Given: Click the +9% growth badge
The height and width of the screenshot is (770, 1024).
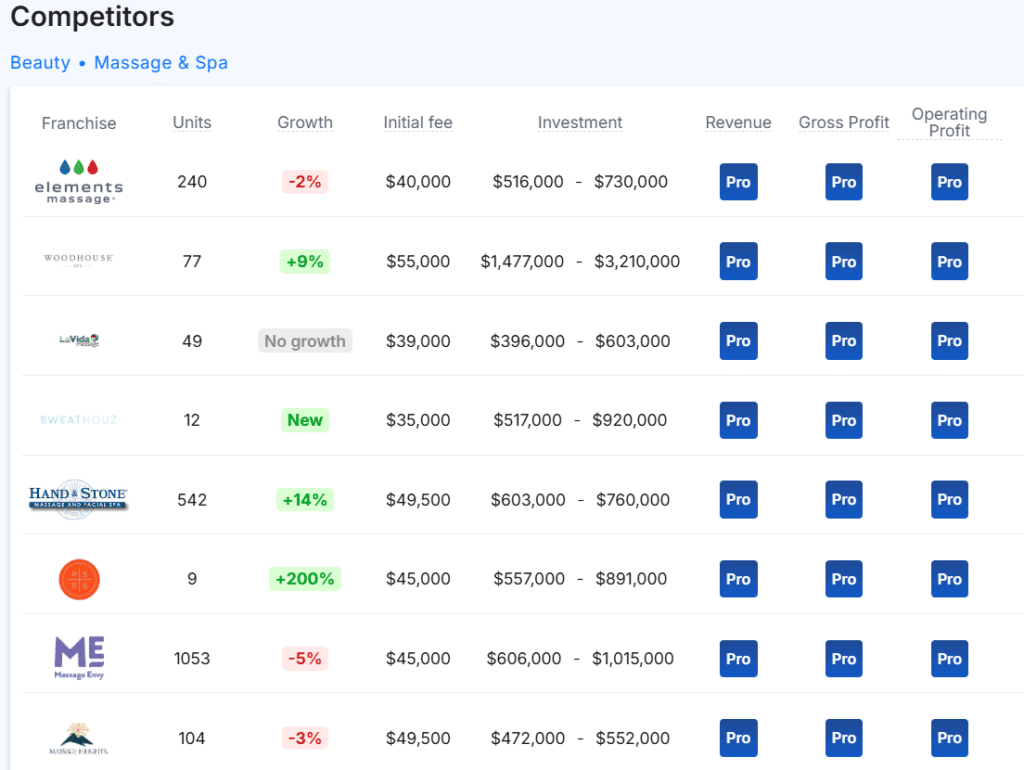Looking at the screenshot, I should 305,261.
